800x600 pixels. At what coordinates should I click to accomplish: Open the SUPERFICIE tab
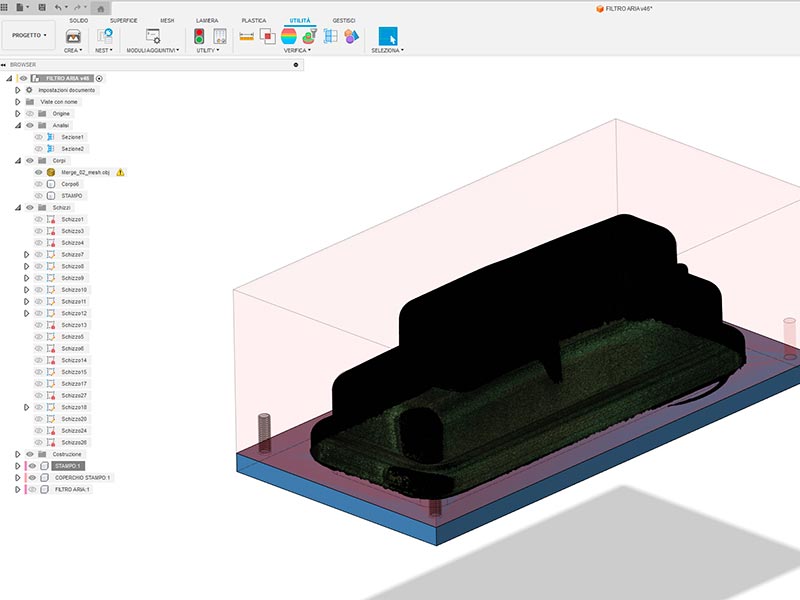coord(124,20)
